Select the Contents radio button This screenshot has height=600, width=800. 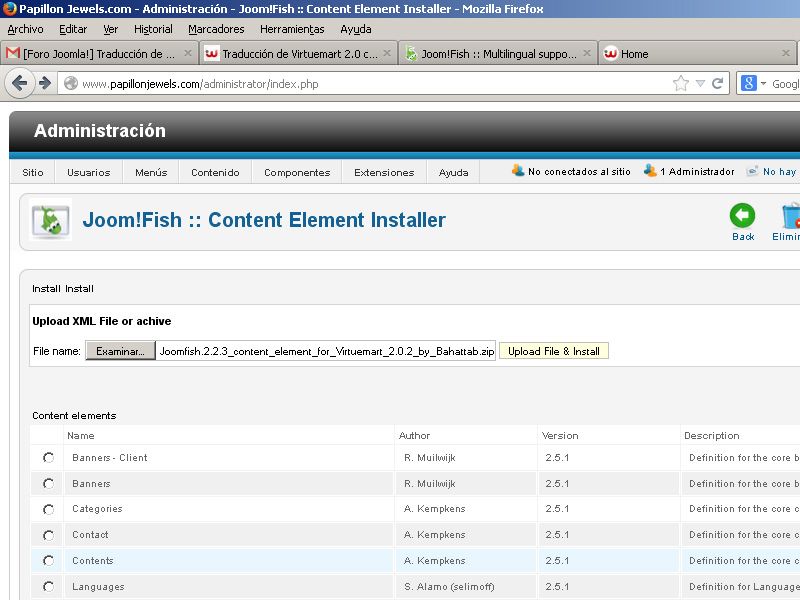click(x=48, y=561)
